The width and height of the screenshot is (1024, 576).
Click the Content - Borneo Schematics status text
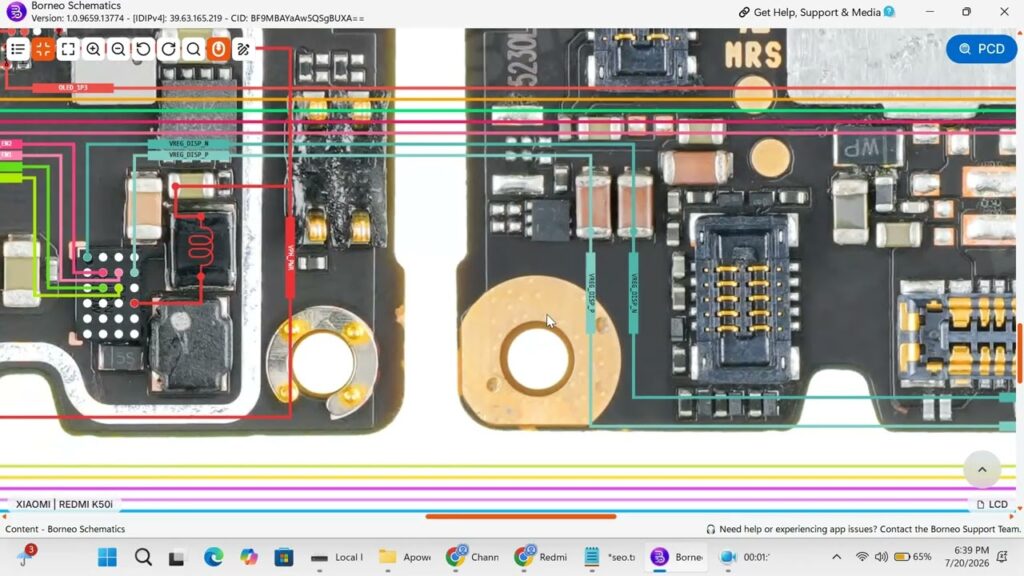click(x=65, y=529)
